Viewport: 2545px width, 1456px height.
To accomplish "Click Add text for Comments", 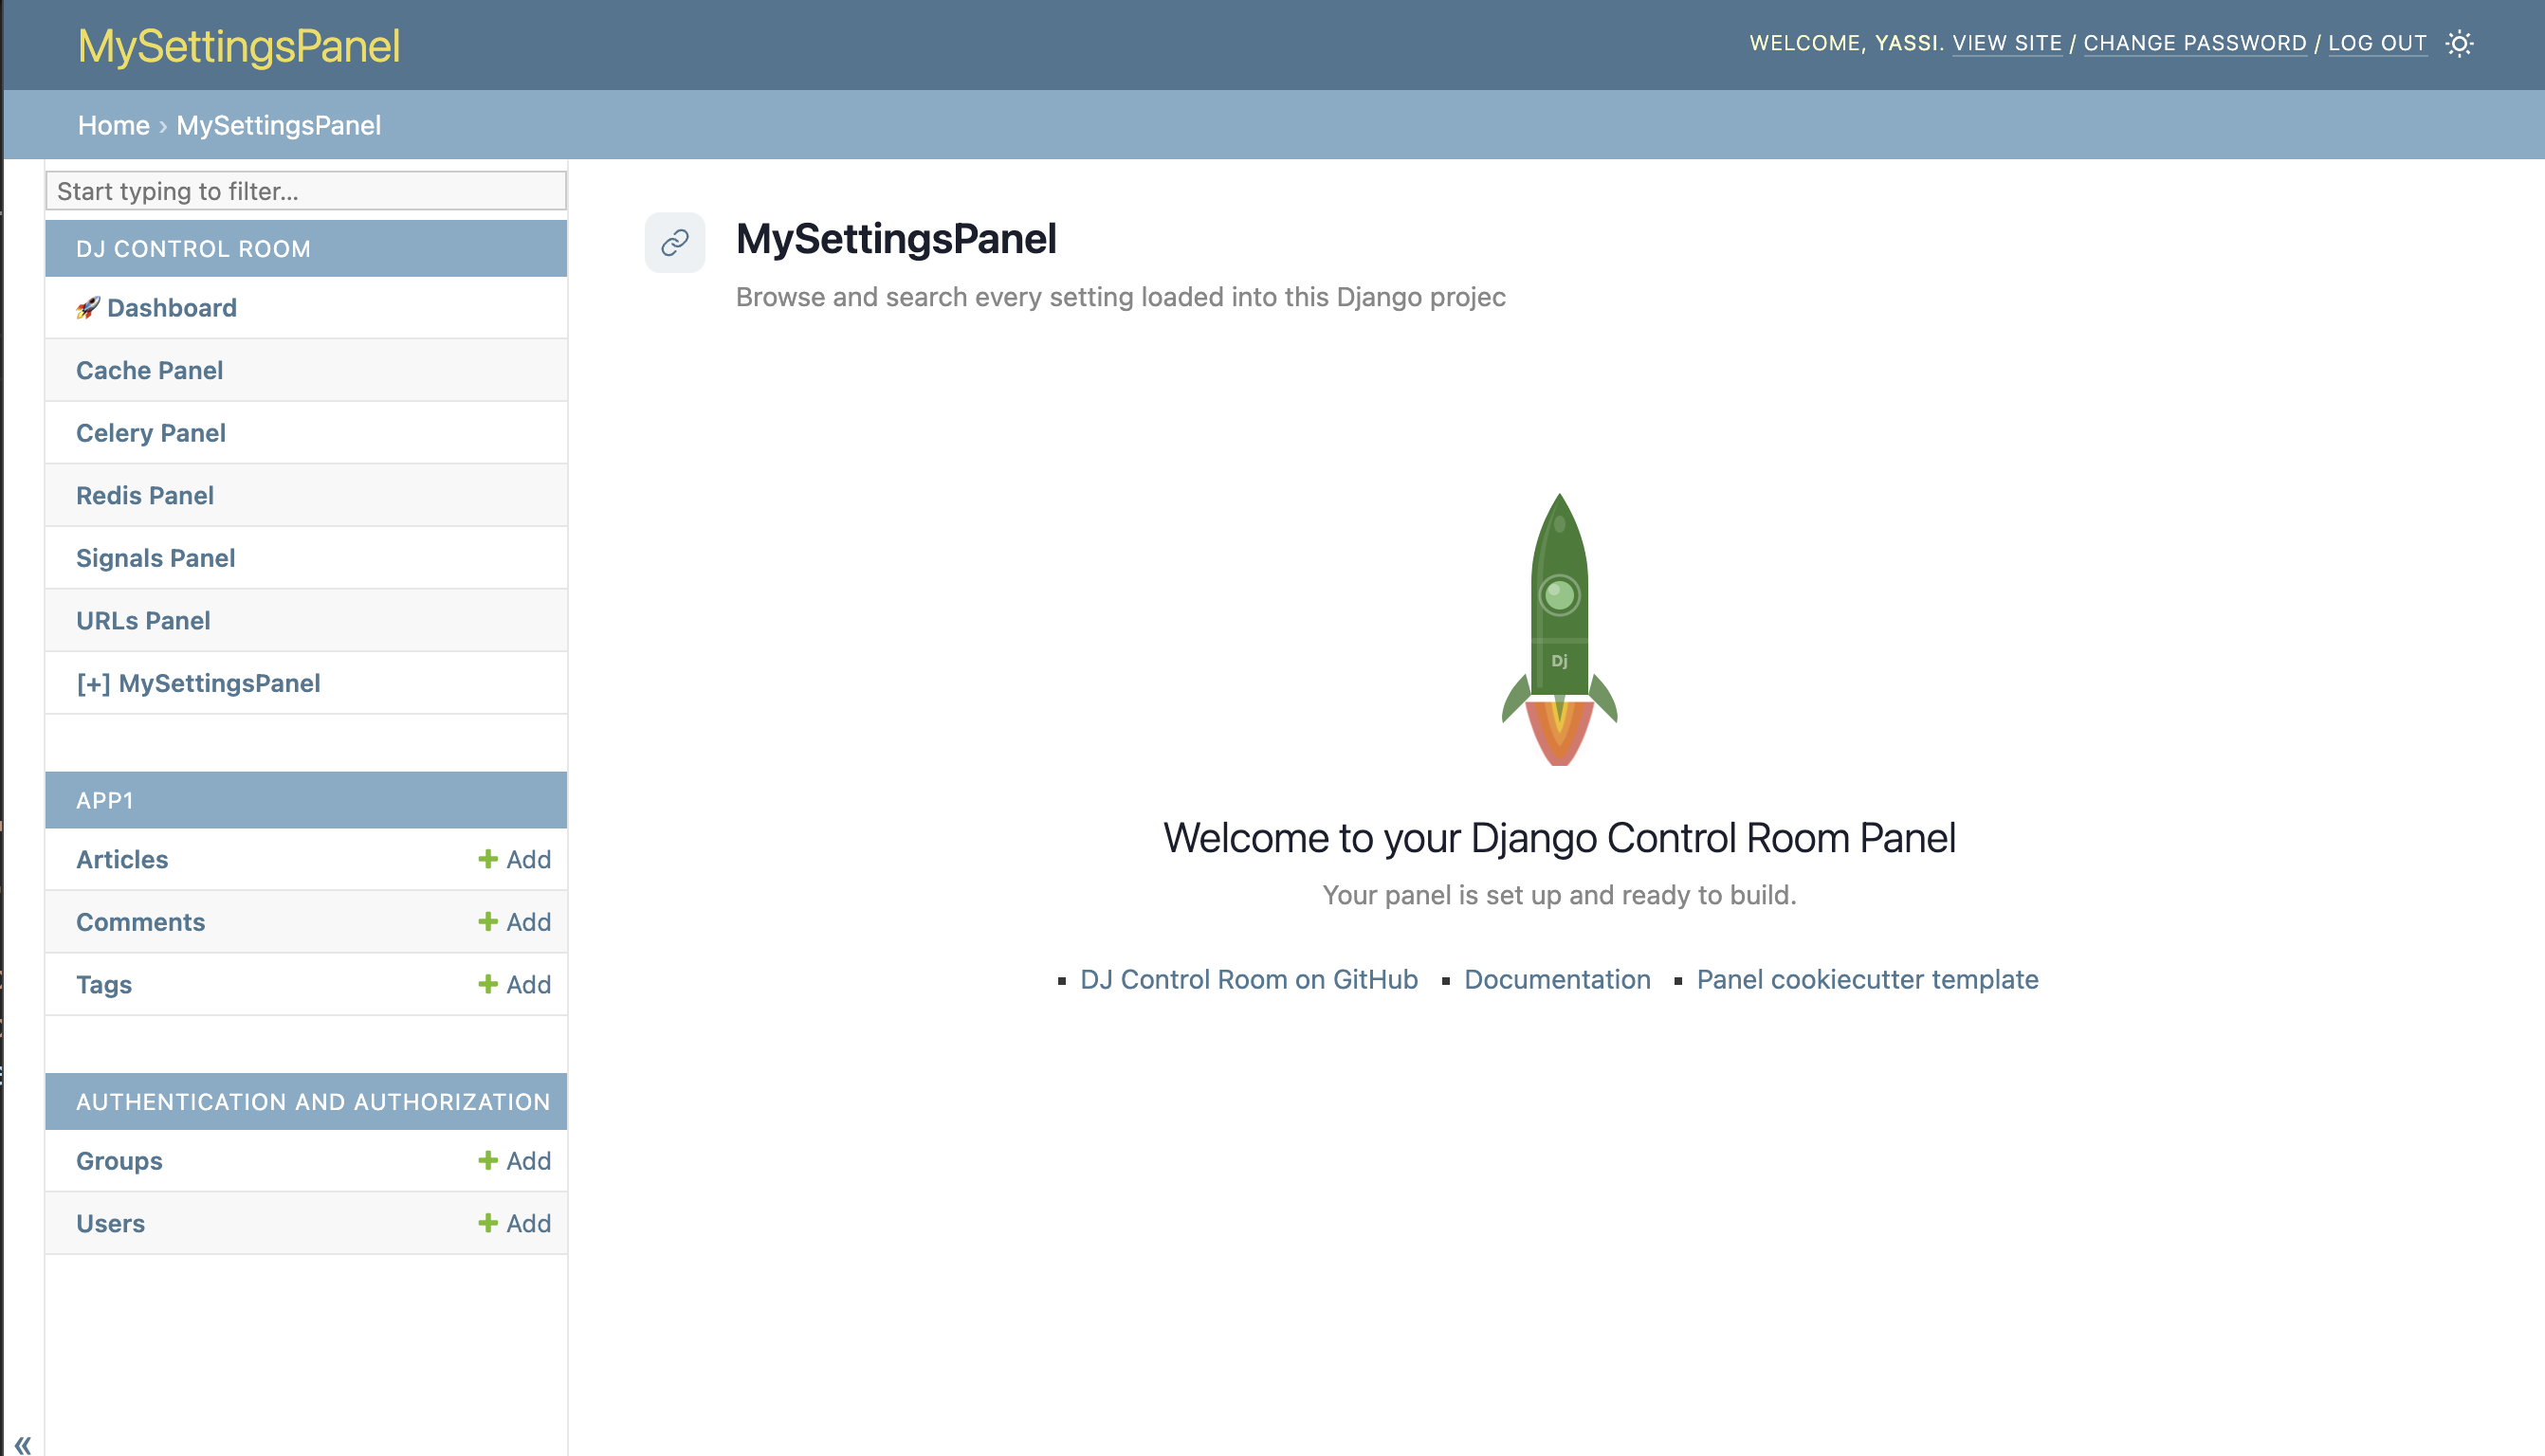I will (x=528, y=921).
